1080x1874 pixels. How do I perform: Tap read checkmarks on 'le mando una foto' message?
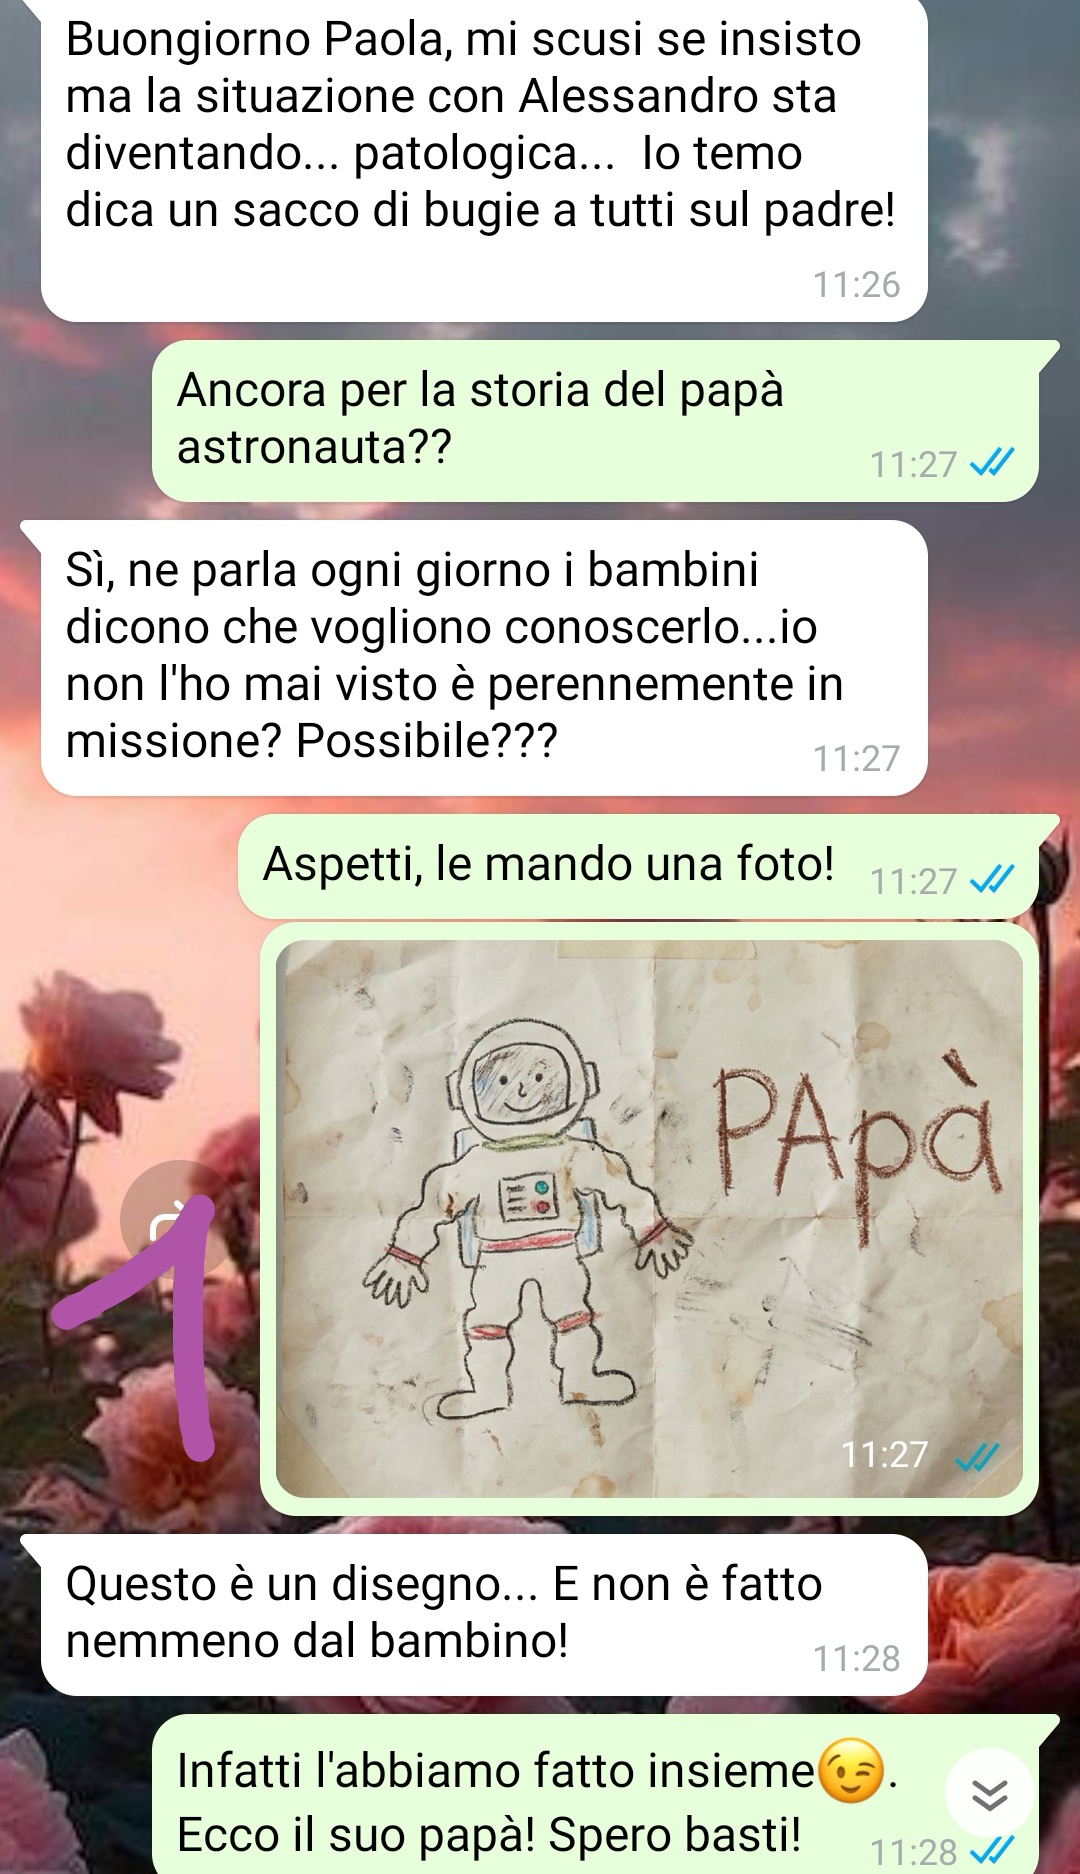pyautogui.click(x=993, y=880)
